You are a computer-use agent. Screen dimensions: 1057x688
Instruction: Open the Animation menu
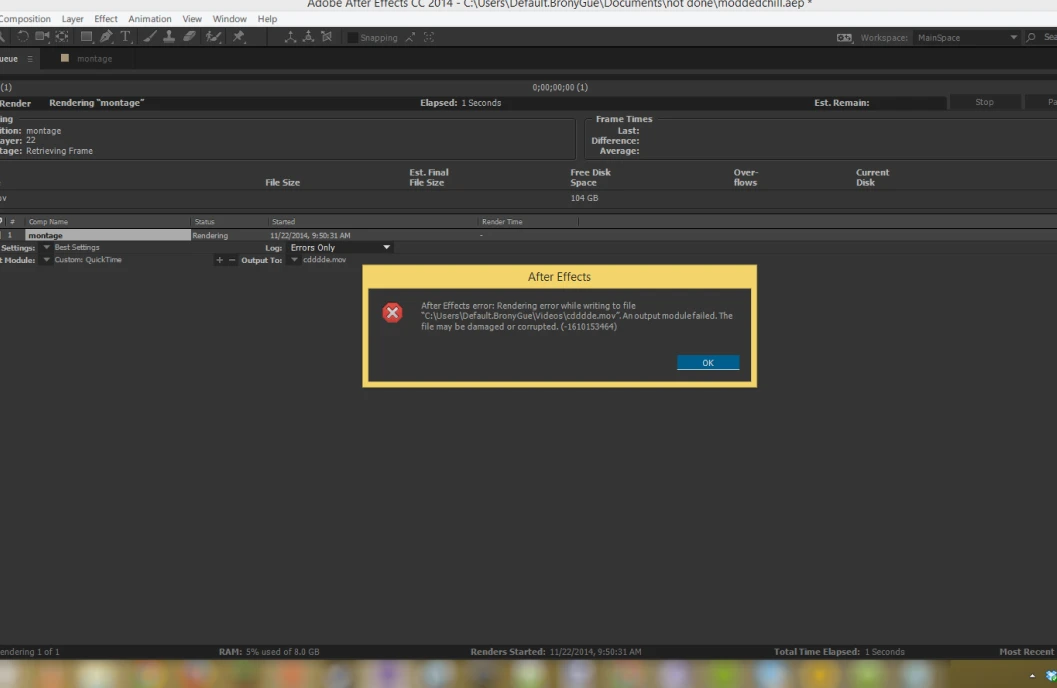click(150, 19)
